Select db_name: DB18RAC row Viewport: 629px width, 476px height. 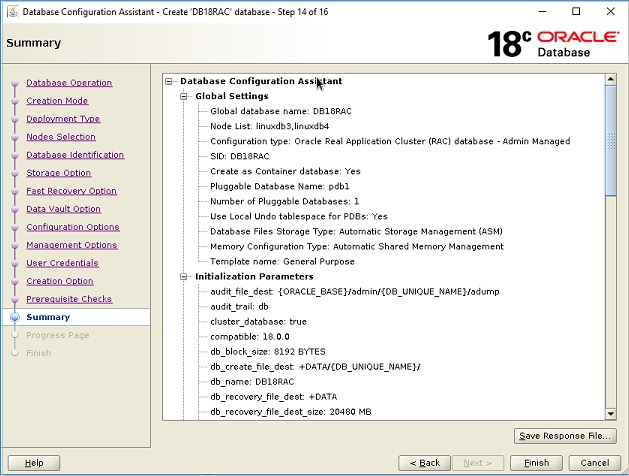tap(252, 382)
